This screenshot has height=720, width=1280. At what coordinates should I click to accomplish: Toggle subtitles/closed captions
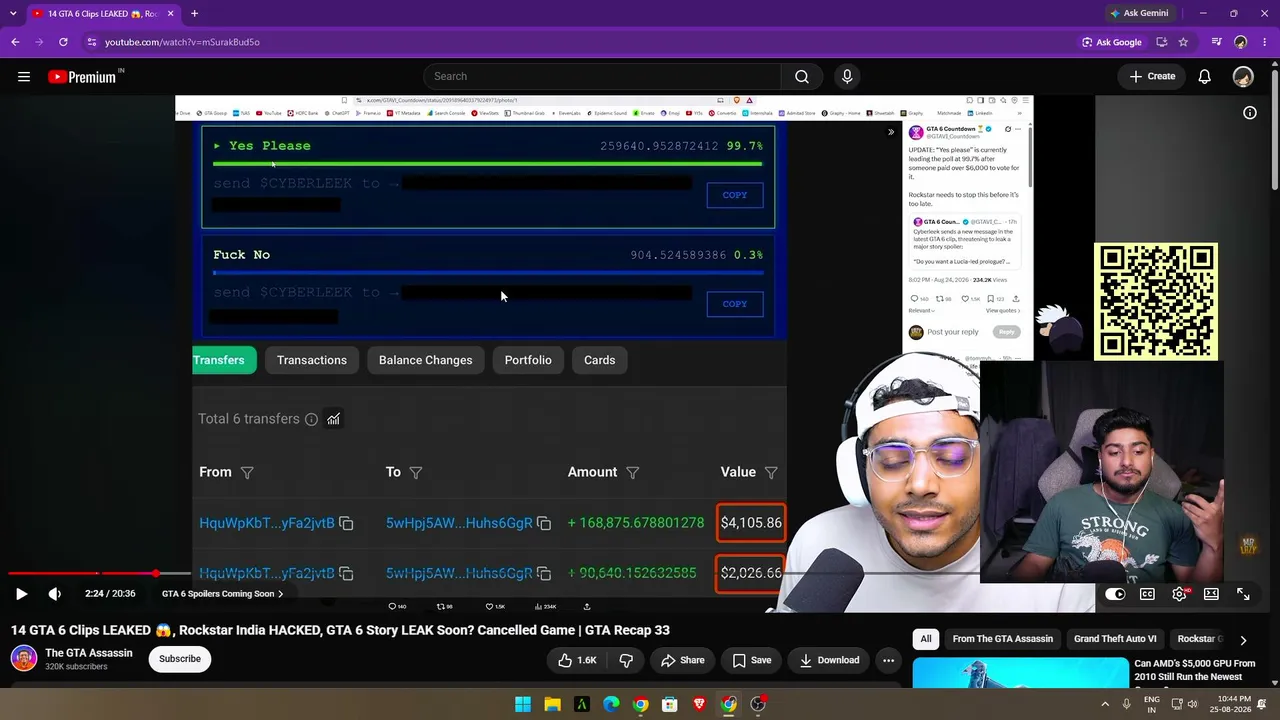1147,594
